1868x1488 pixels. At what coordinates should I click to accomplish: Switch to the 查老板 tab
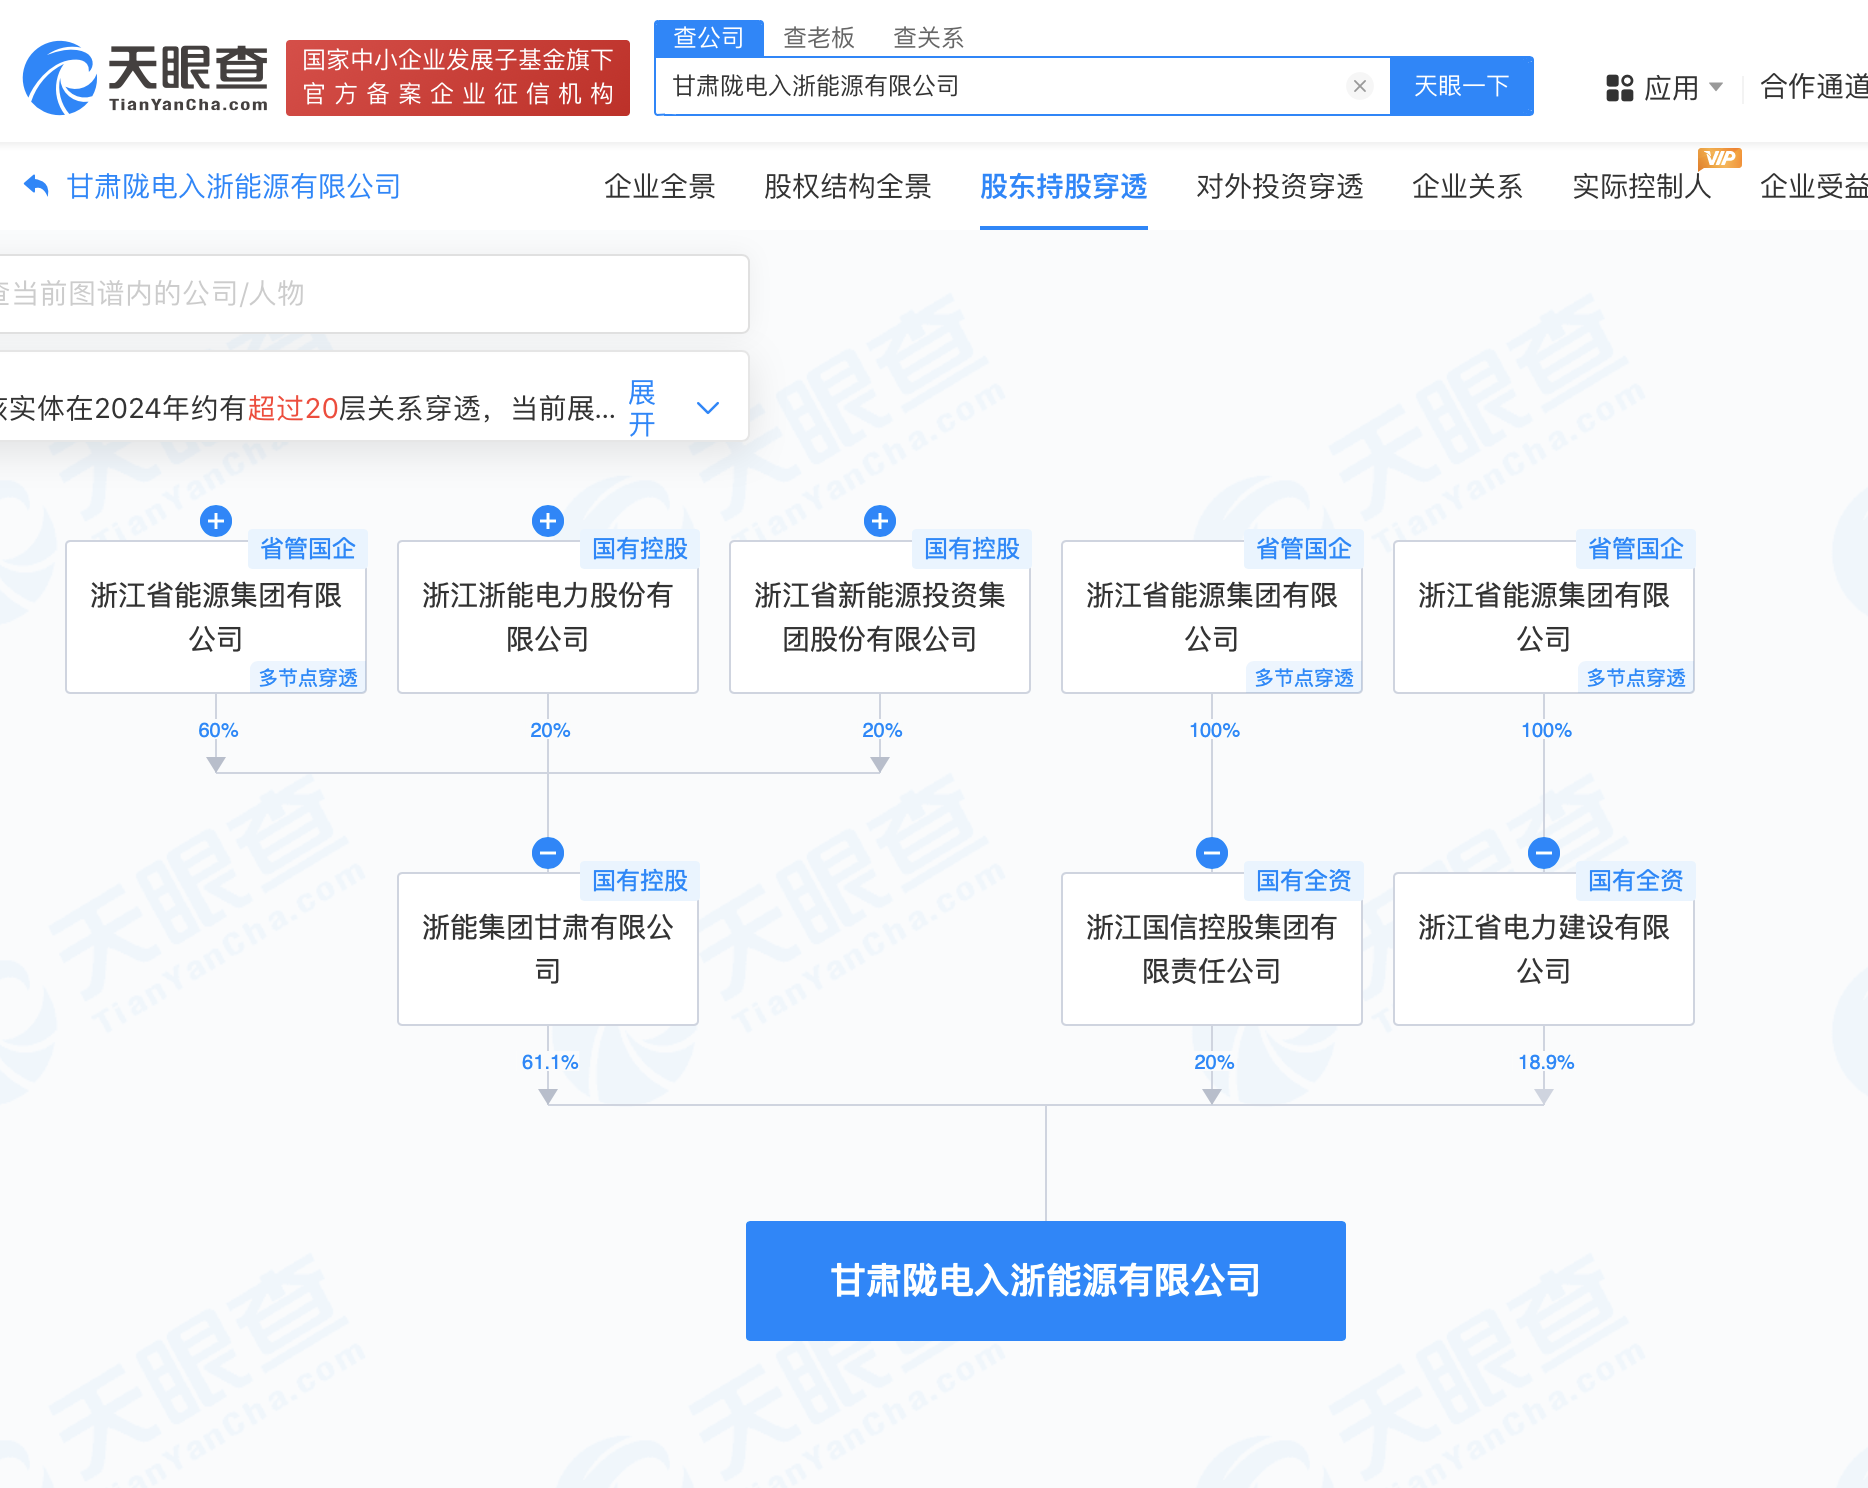coord(817,37)
